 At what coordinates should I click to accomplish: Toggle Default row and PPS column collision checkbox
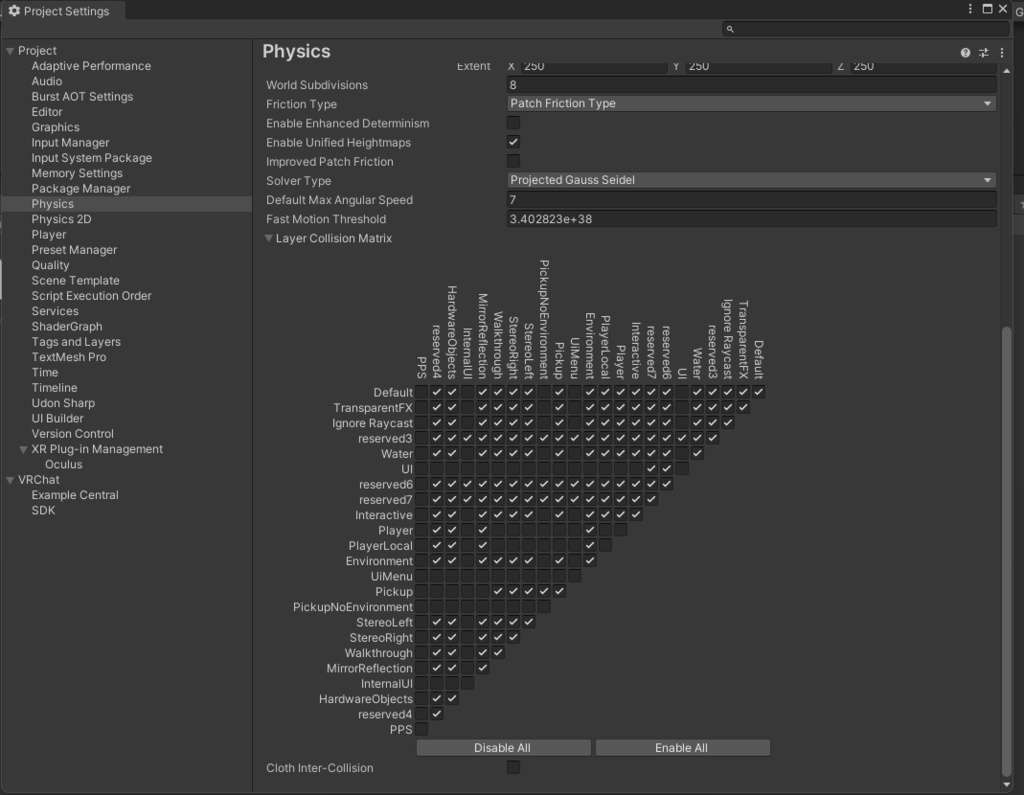(421, 392)
